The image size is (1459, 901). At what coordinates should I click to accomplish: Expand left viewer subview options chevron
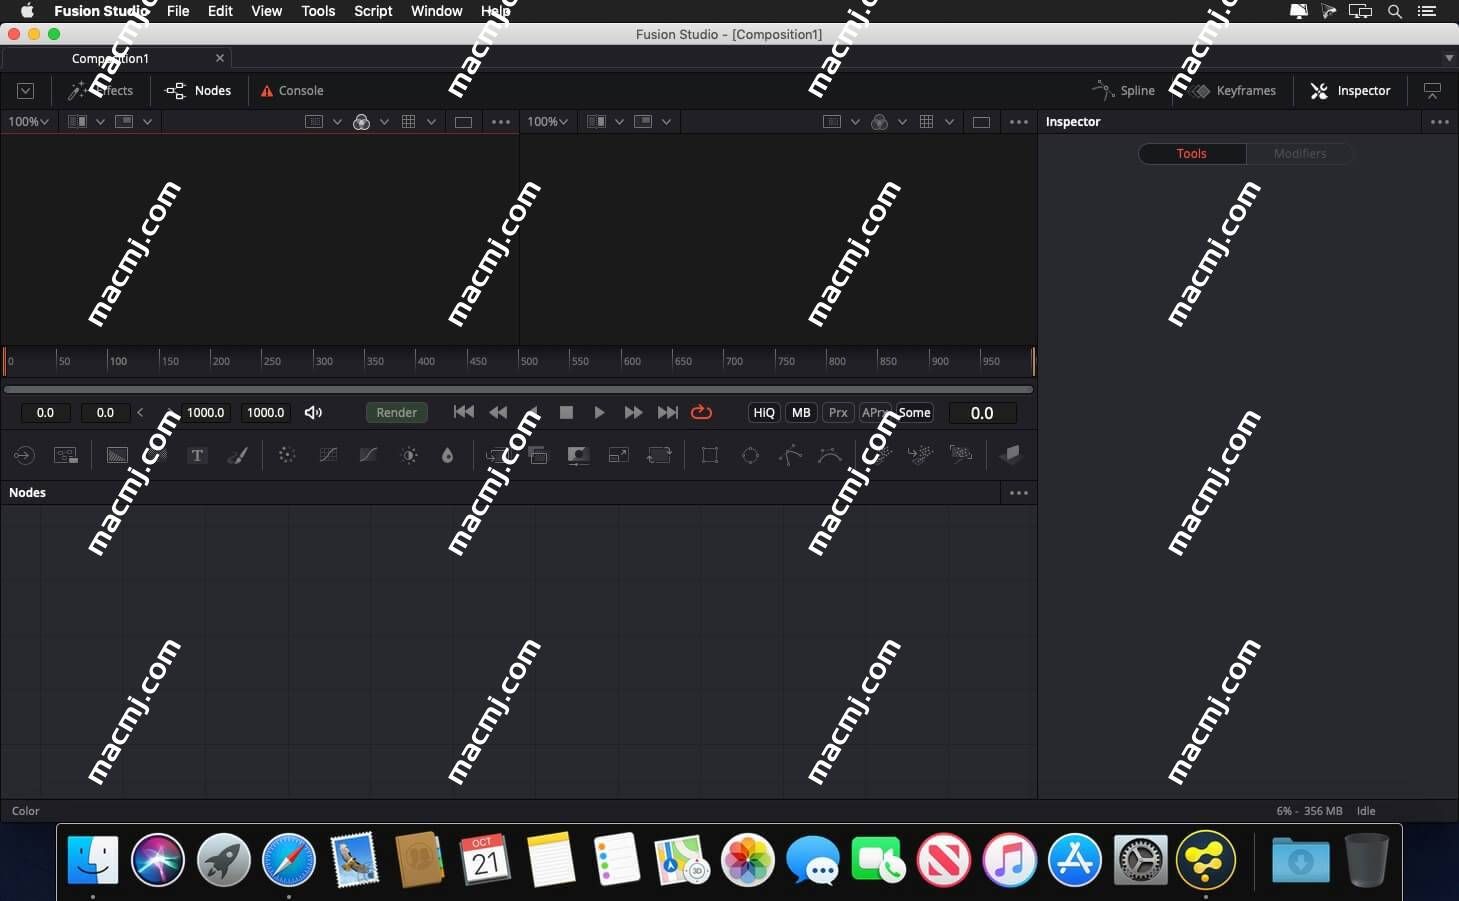[x=147, y=122]
